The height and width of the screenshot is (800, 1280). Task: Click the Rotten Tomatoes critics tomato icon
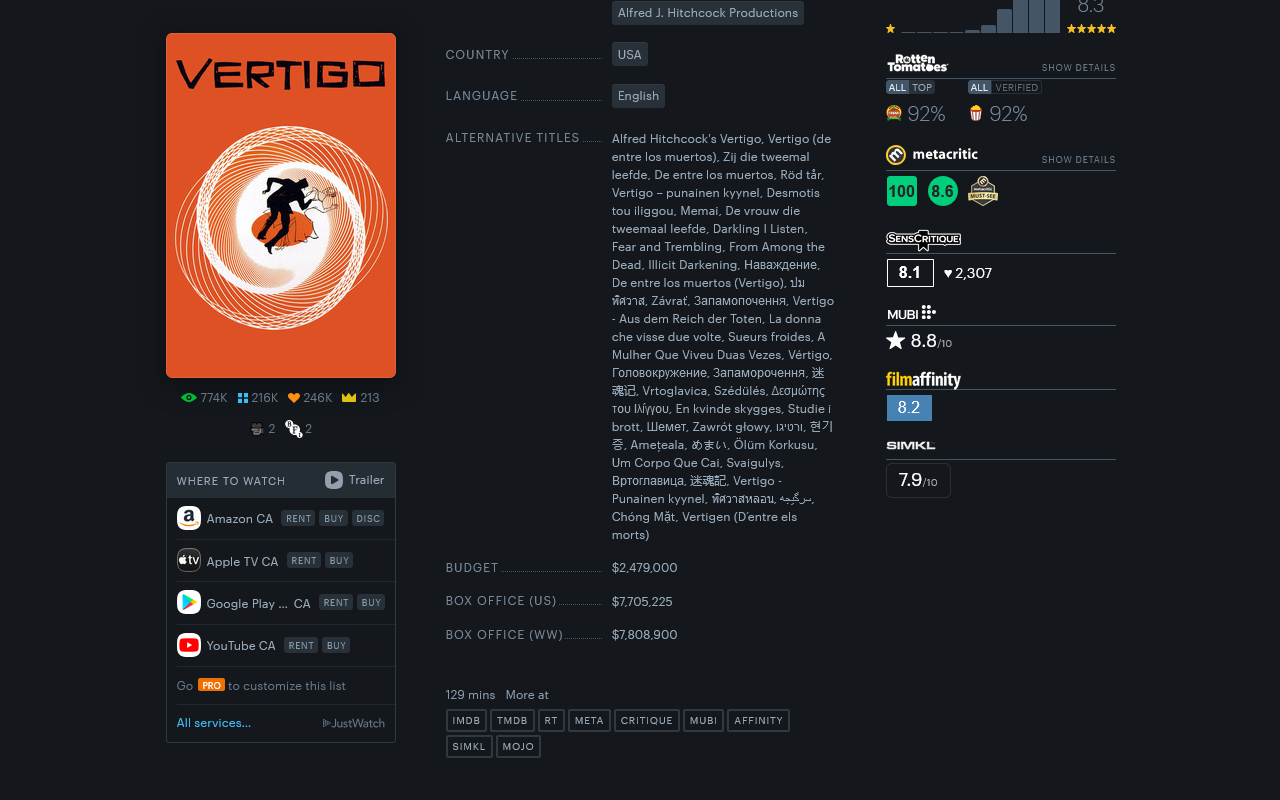[893, 113]
